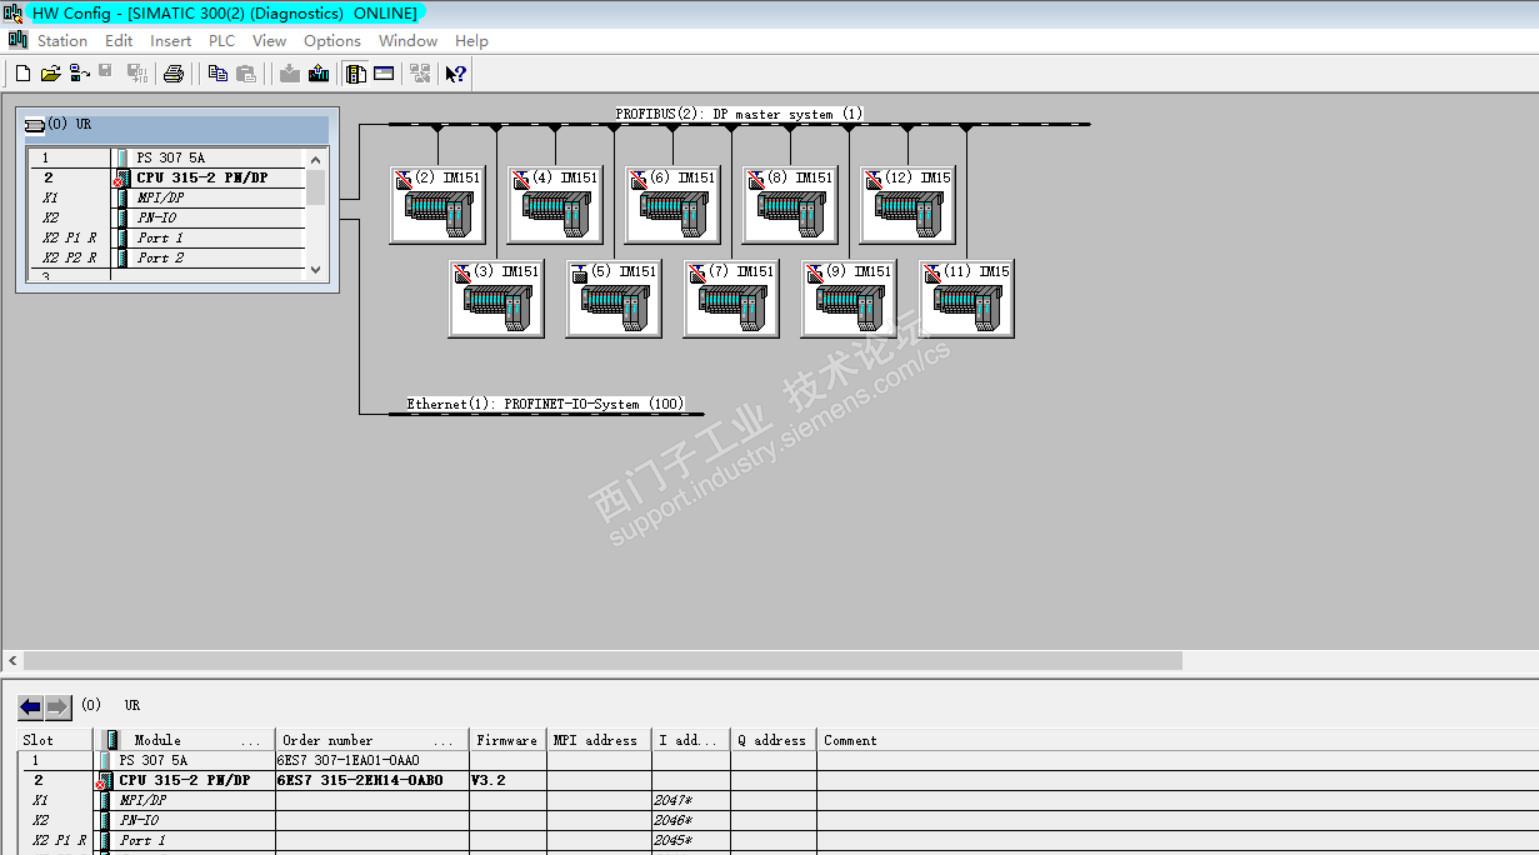Click I address 2046* cell

pos(691,821)
